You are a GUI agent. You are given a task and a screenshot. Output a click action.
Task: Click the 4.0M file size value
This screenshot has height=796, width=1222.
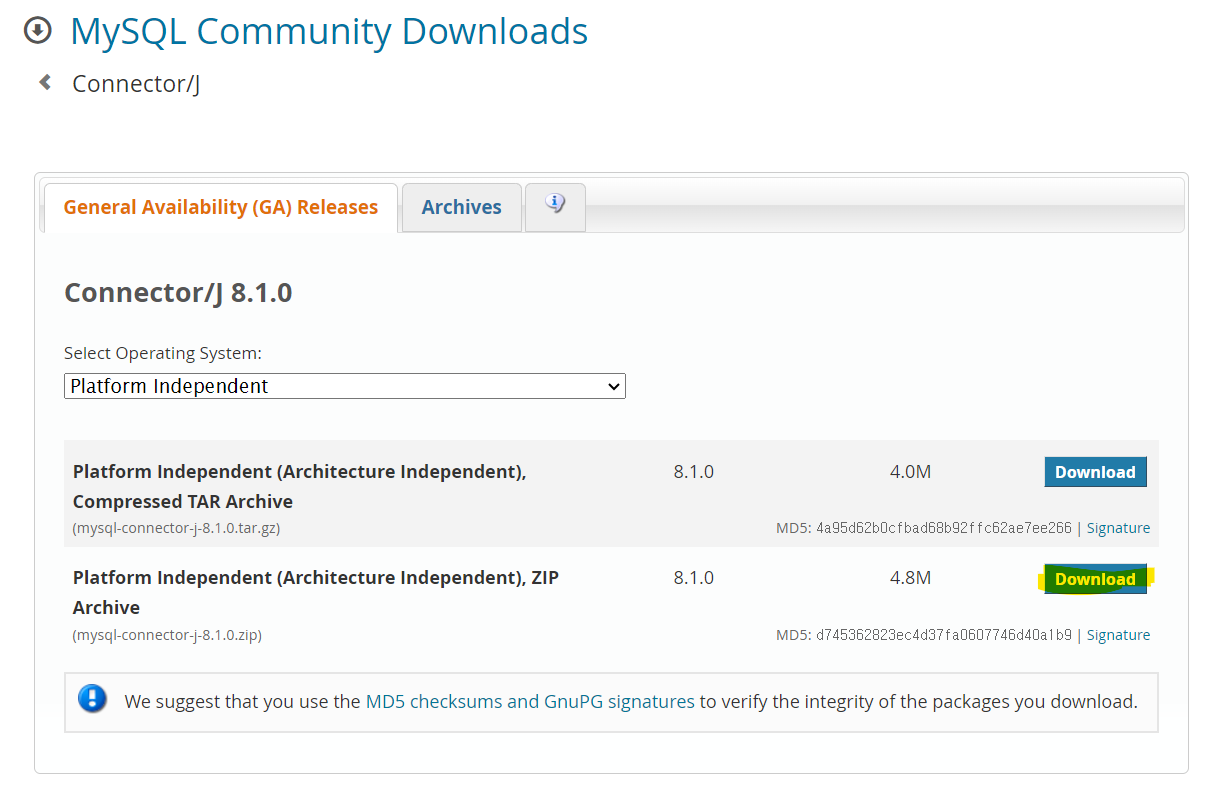[x=910, y=472]
